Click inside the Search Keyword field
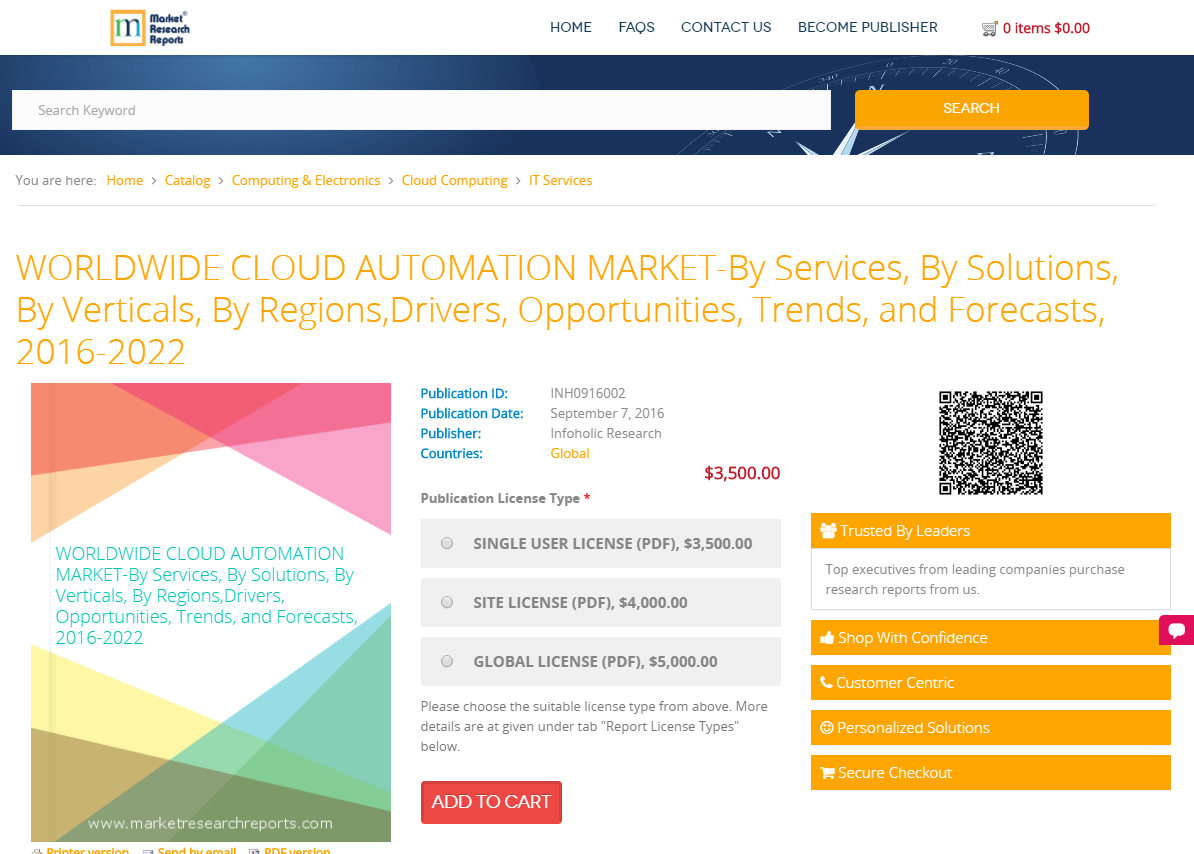The height and width of the screenshot is (854, 1194). [x=420, y=109]
